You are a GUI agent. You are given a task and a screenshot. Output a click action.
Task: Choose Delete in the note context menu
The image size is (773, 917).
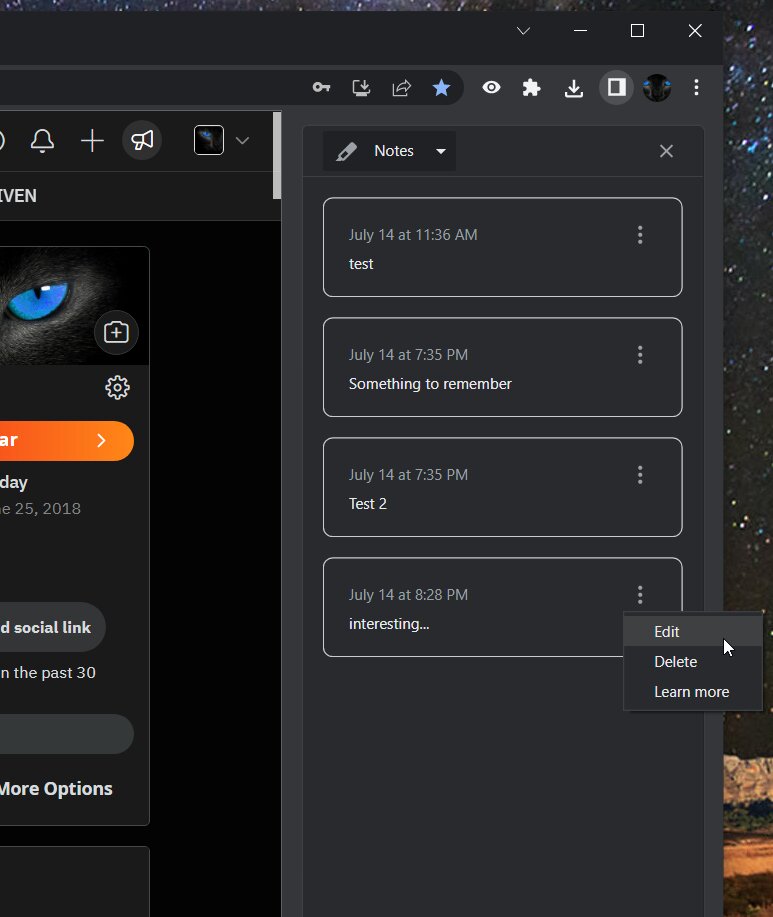tap(676, 662)
